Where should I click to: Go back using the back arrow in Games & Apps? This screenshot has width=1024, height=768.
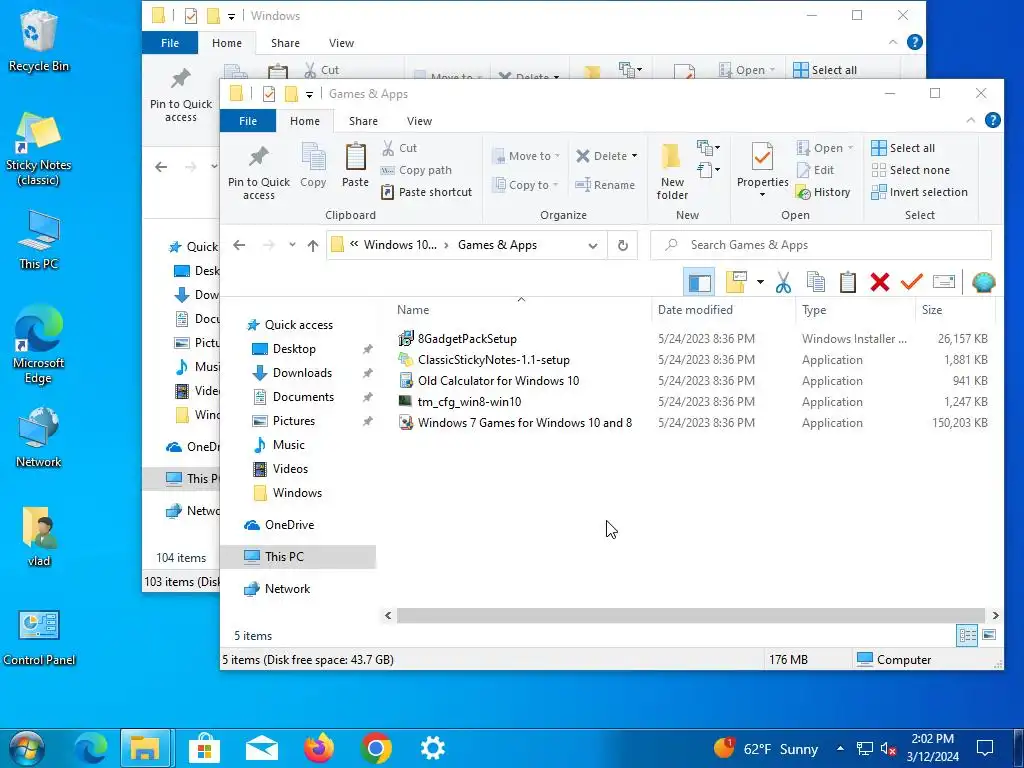pos(239,245)
